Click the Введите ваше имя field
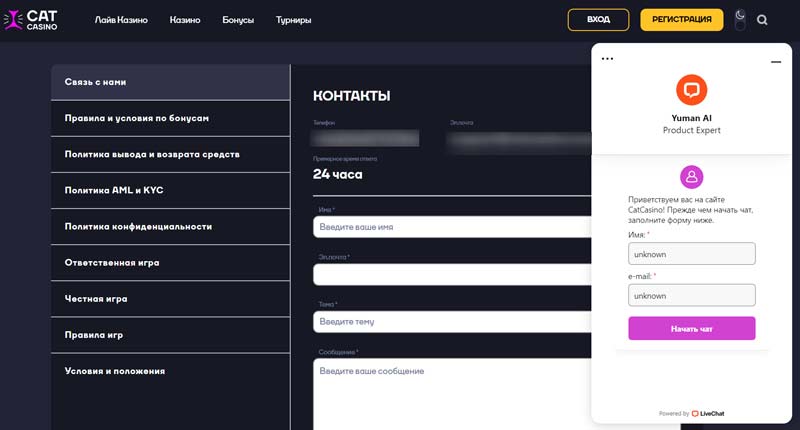 tap(452, 227)
